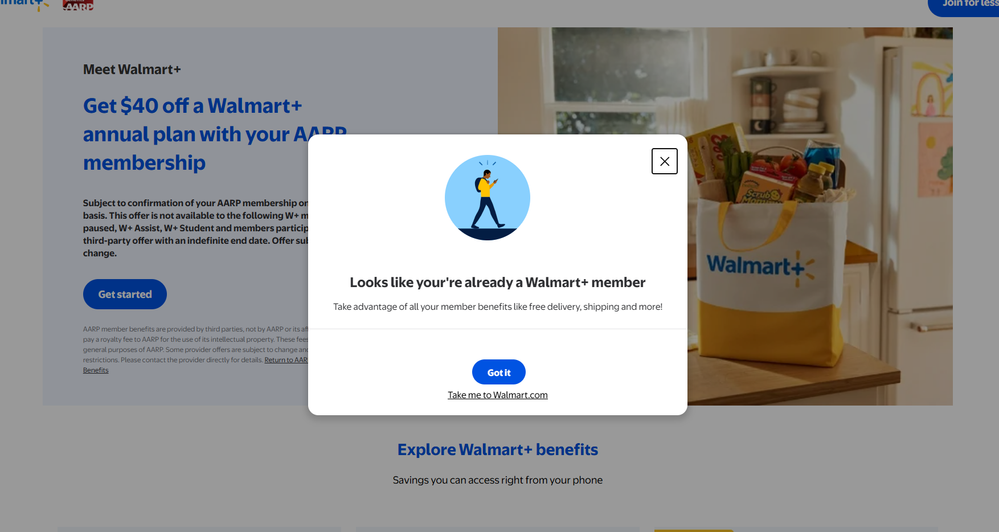Click the Meet Walmart+ label
The width and height of the screenshot is (999, 532).
coord(132,69)
